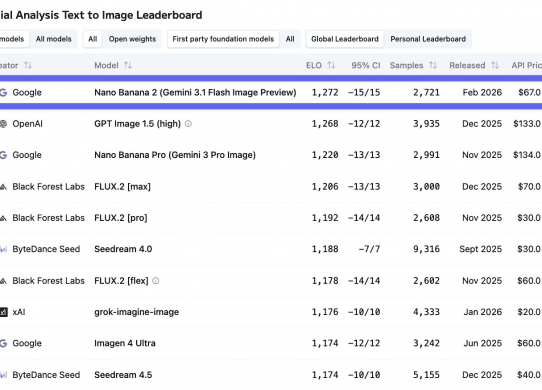Sort table by Model column arrows
Image resolution: width=542 pixels, height=390 pixels.
point(128,65)
